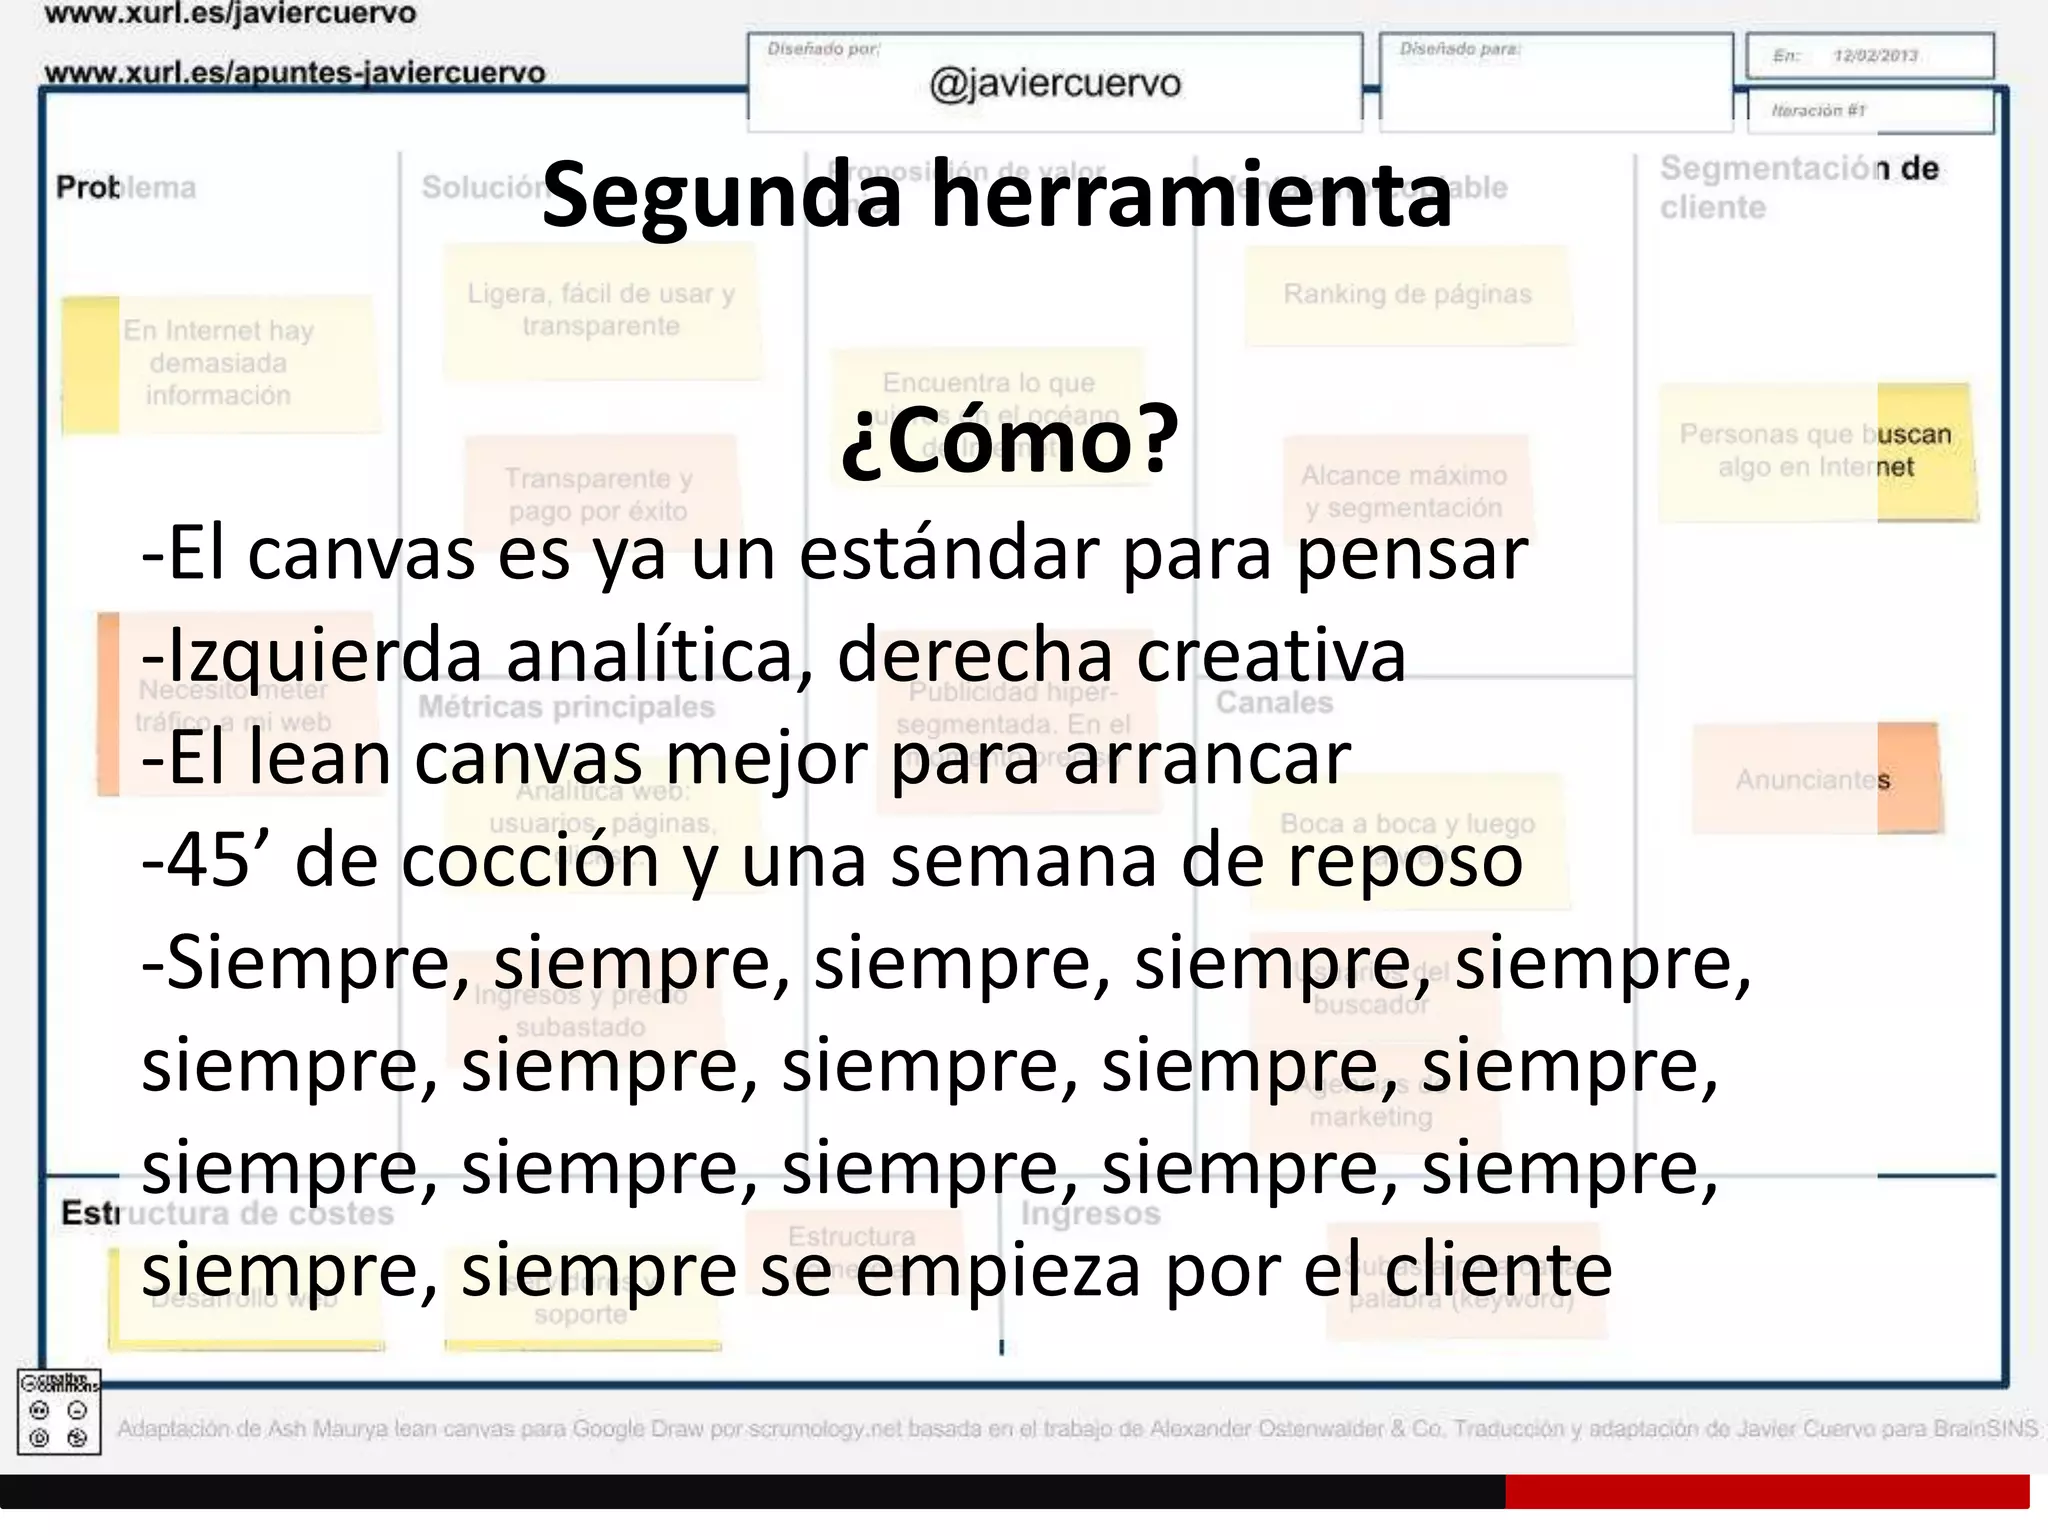This screenshot has width=2048, height=1536.
Task: Click the 'Ingresos' section header
Action: tap(1090, 1214)
